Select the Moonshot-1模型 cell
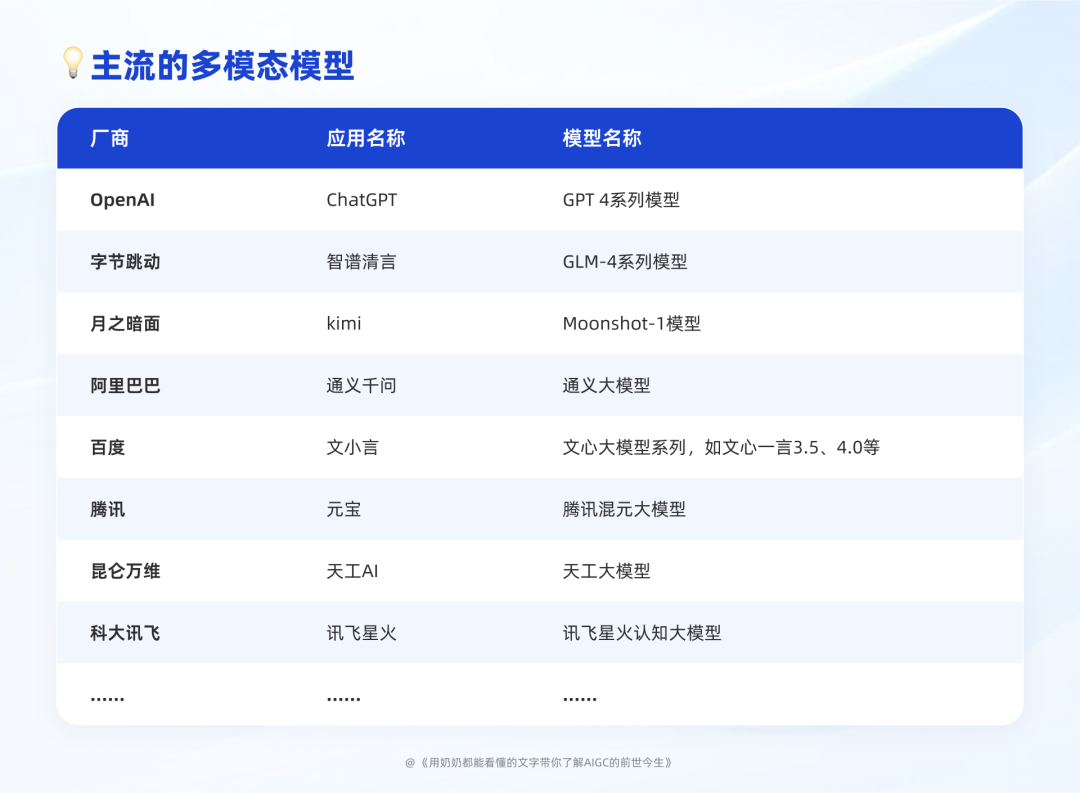Image resolution: width=1080 pixels, height=793 pixels. click(x=632, y=324)
